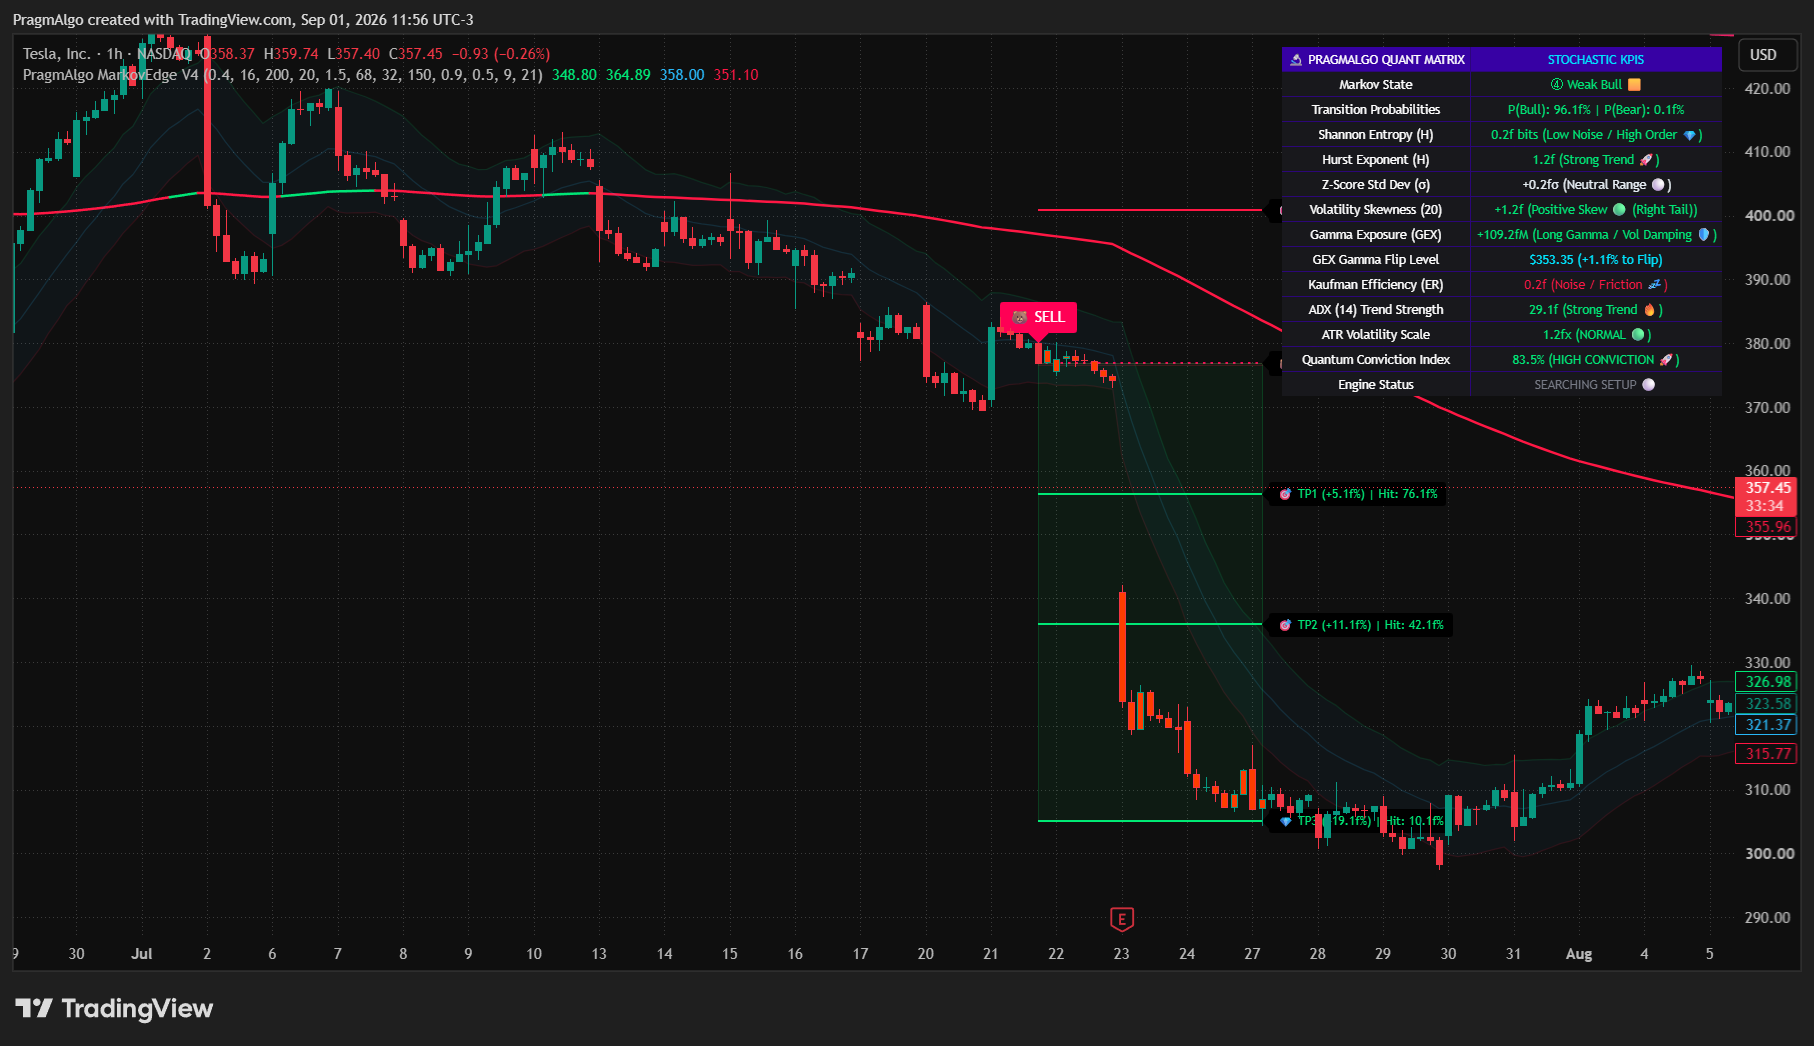
Task: Click the white circle next to SEARCHING SETUP
Action: point(1648,385)
